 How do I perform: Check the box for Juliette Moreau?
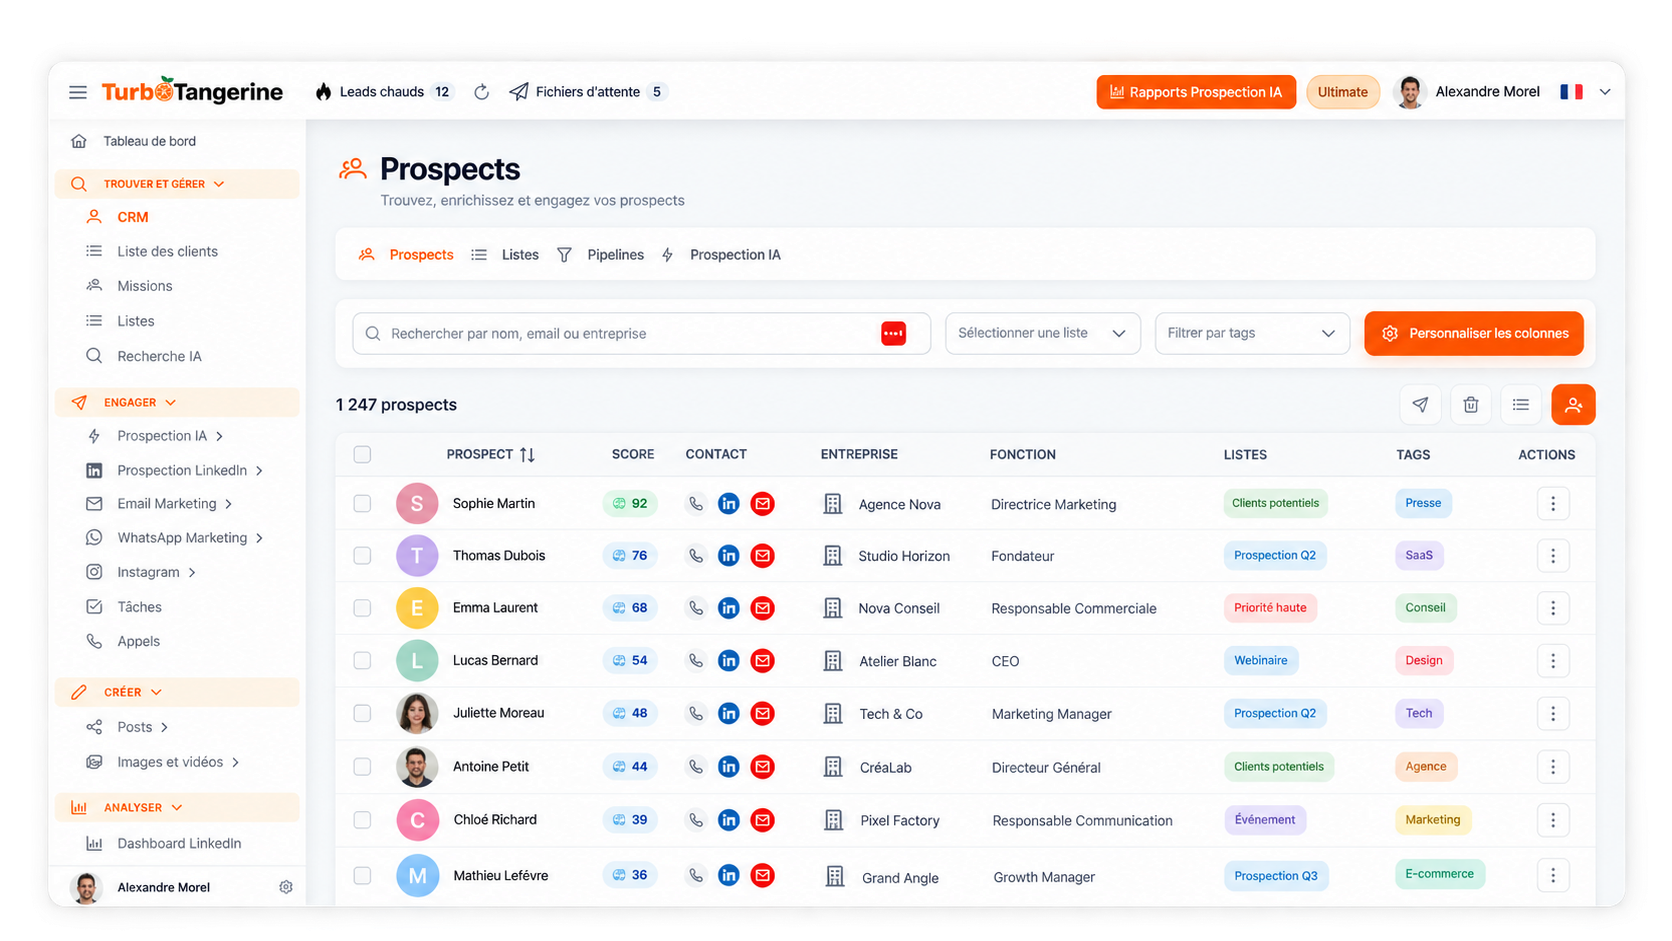(362, 714)
